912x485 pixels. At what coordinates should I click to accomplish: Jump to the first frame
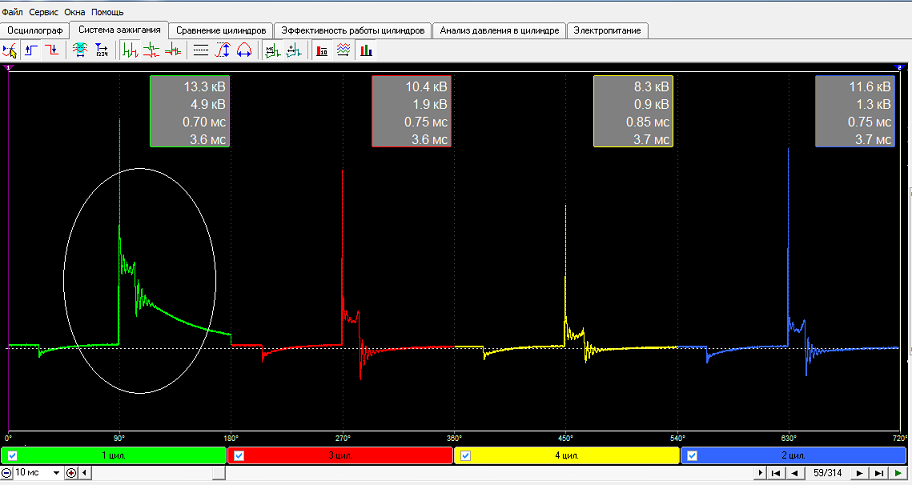(x=776, y=473)
